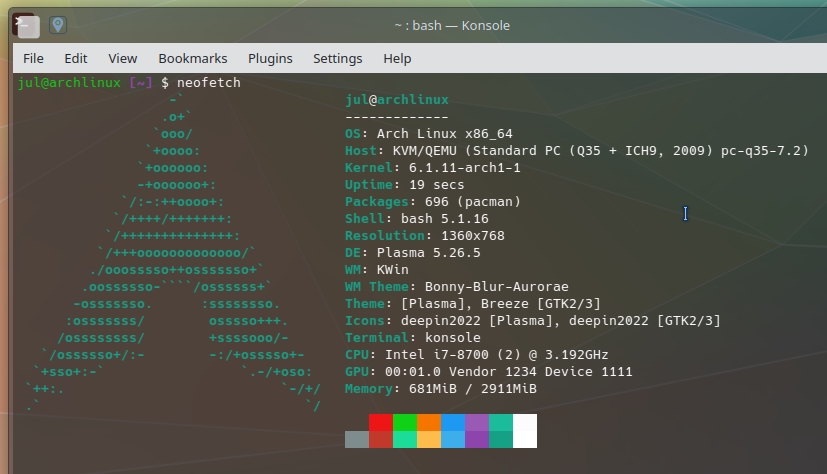Open the Bookmarks menu
827x474 pixels.
click(x=193, y=58)
